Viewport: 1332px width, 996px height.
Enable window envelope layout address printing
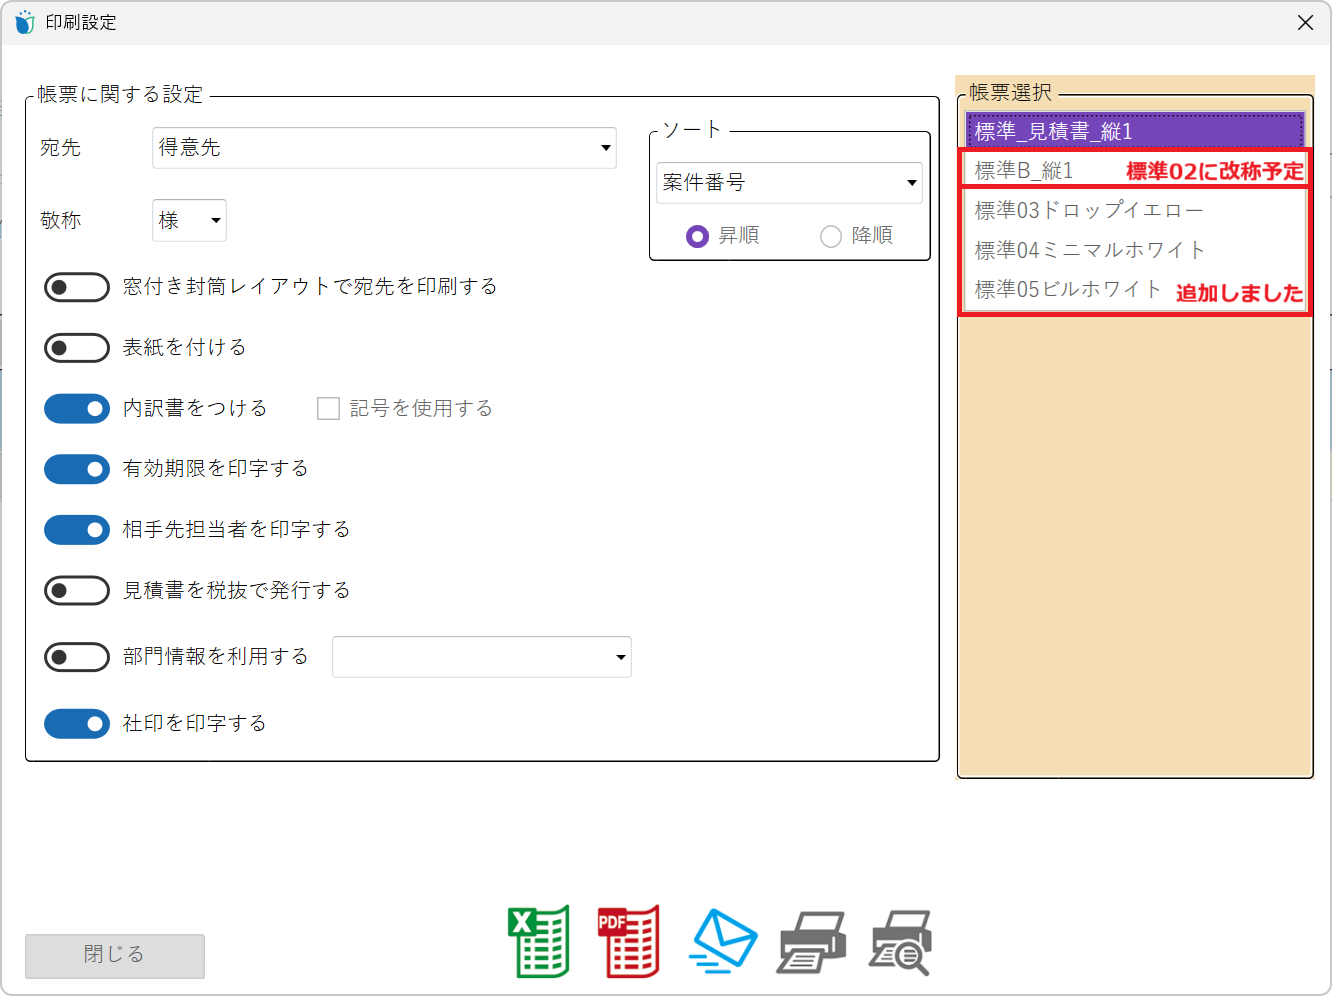point(77,288)
